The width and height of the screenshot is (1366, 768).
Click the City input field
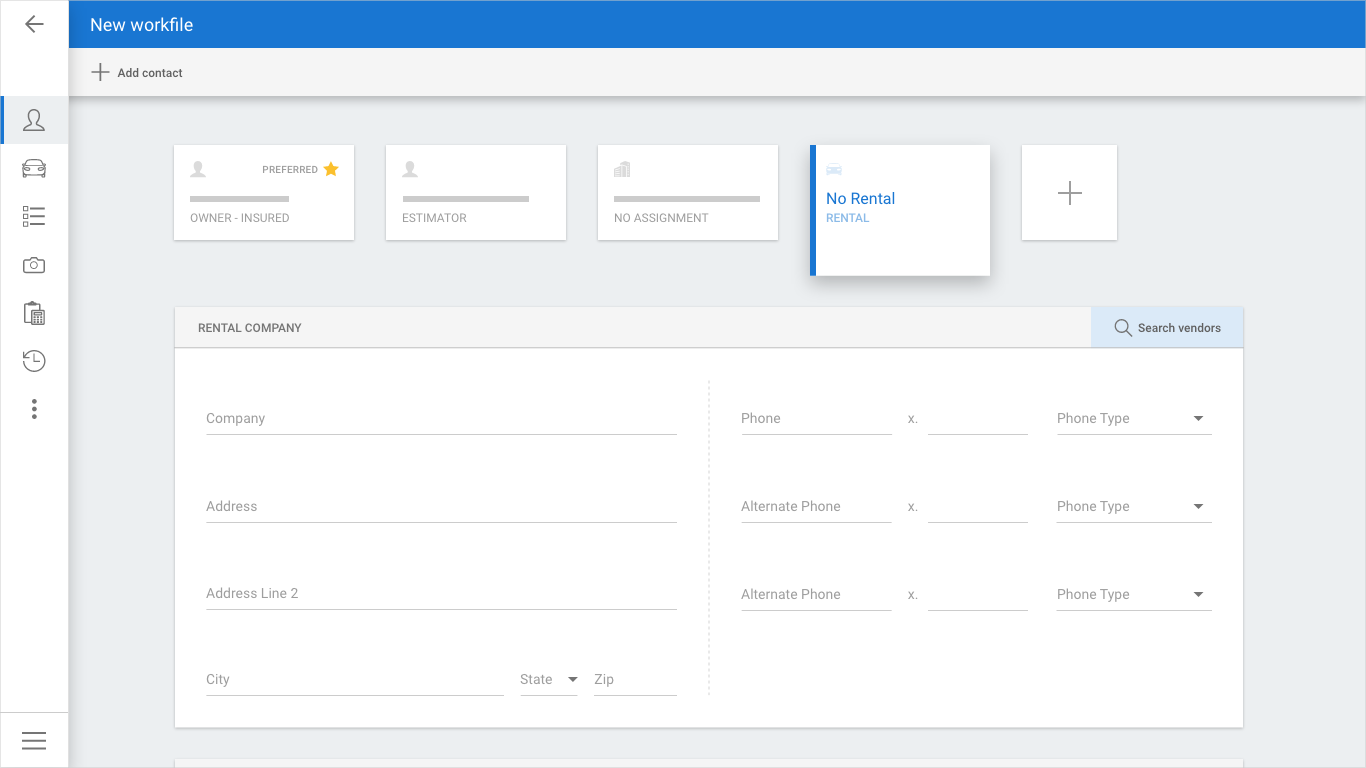pyautogui.click(x=355, y=680)
